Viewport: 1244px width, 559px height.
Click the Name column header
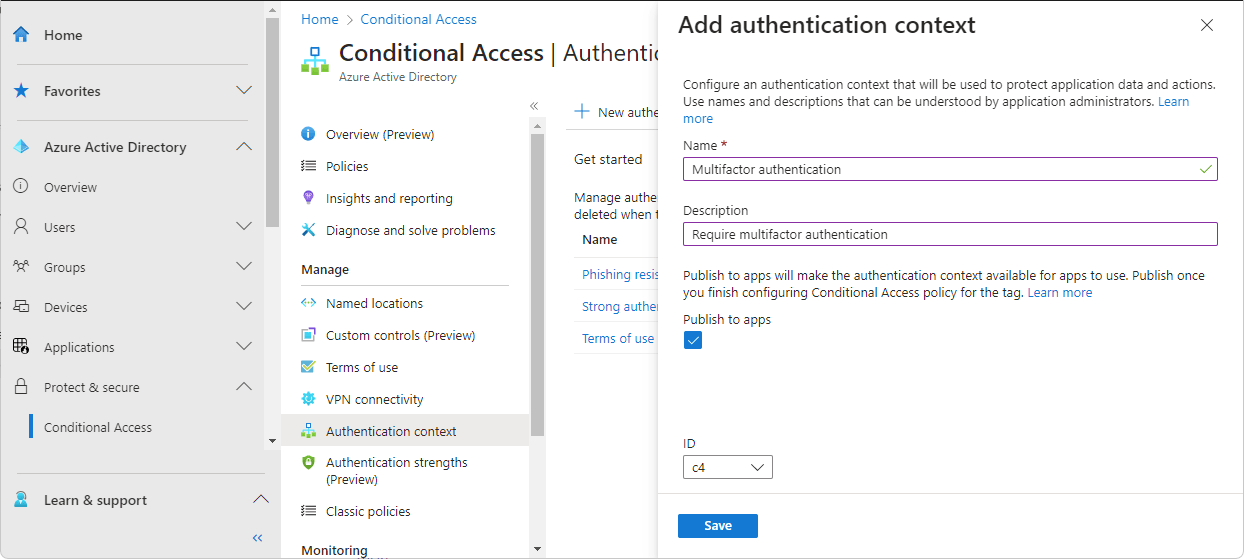(x=600, y=240)
